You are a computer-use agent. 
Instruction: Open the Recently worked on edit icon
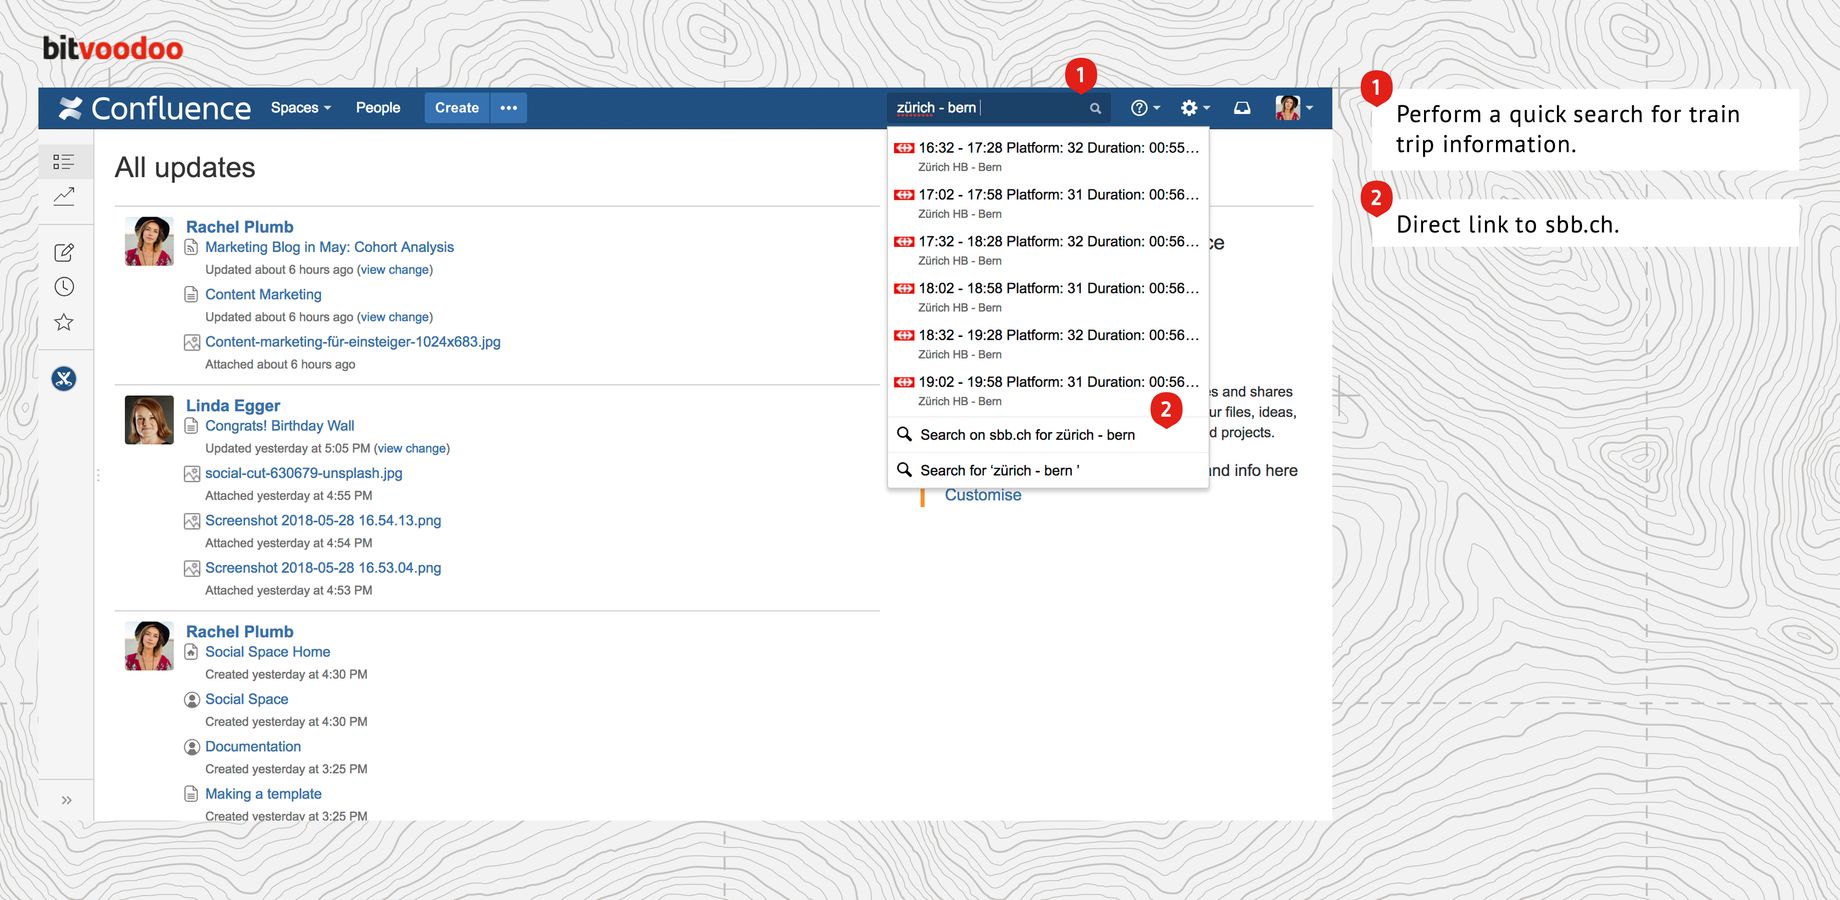(x=64, y=252)
